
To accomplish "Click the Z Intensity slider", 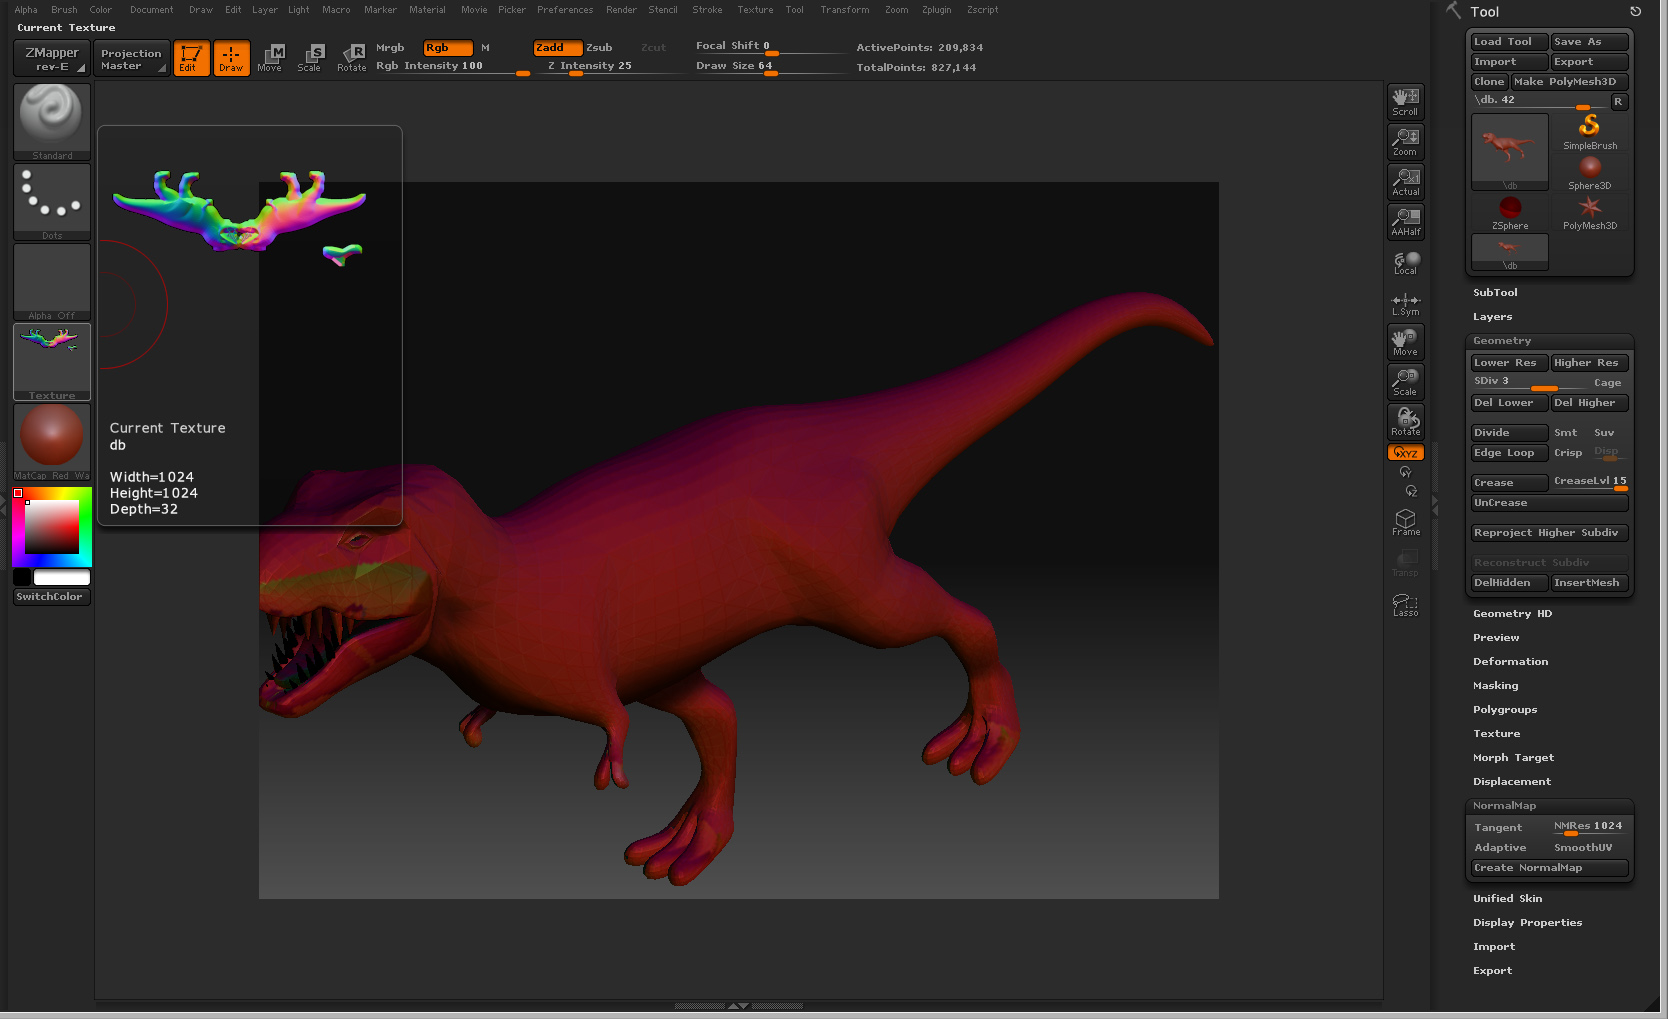I will click(x=590, y=66).
